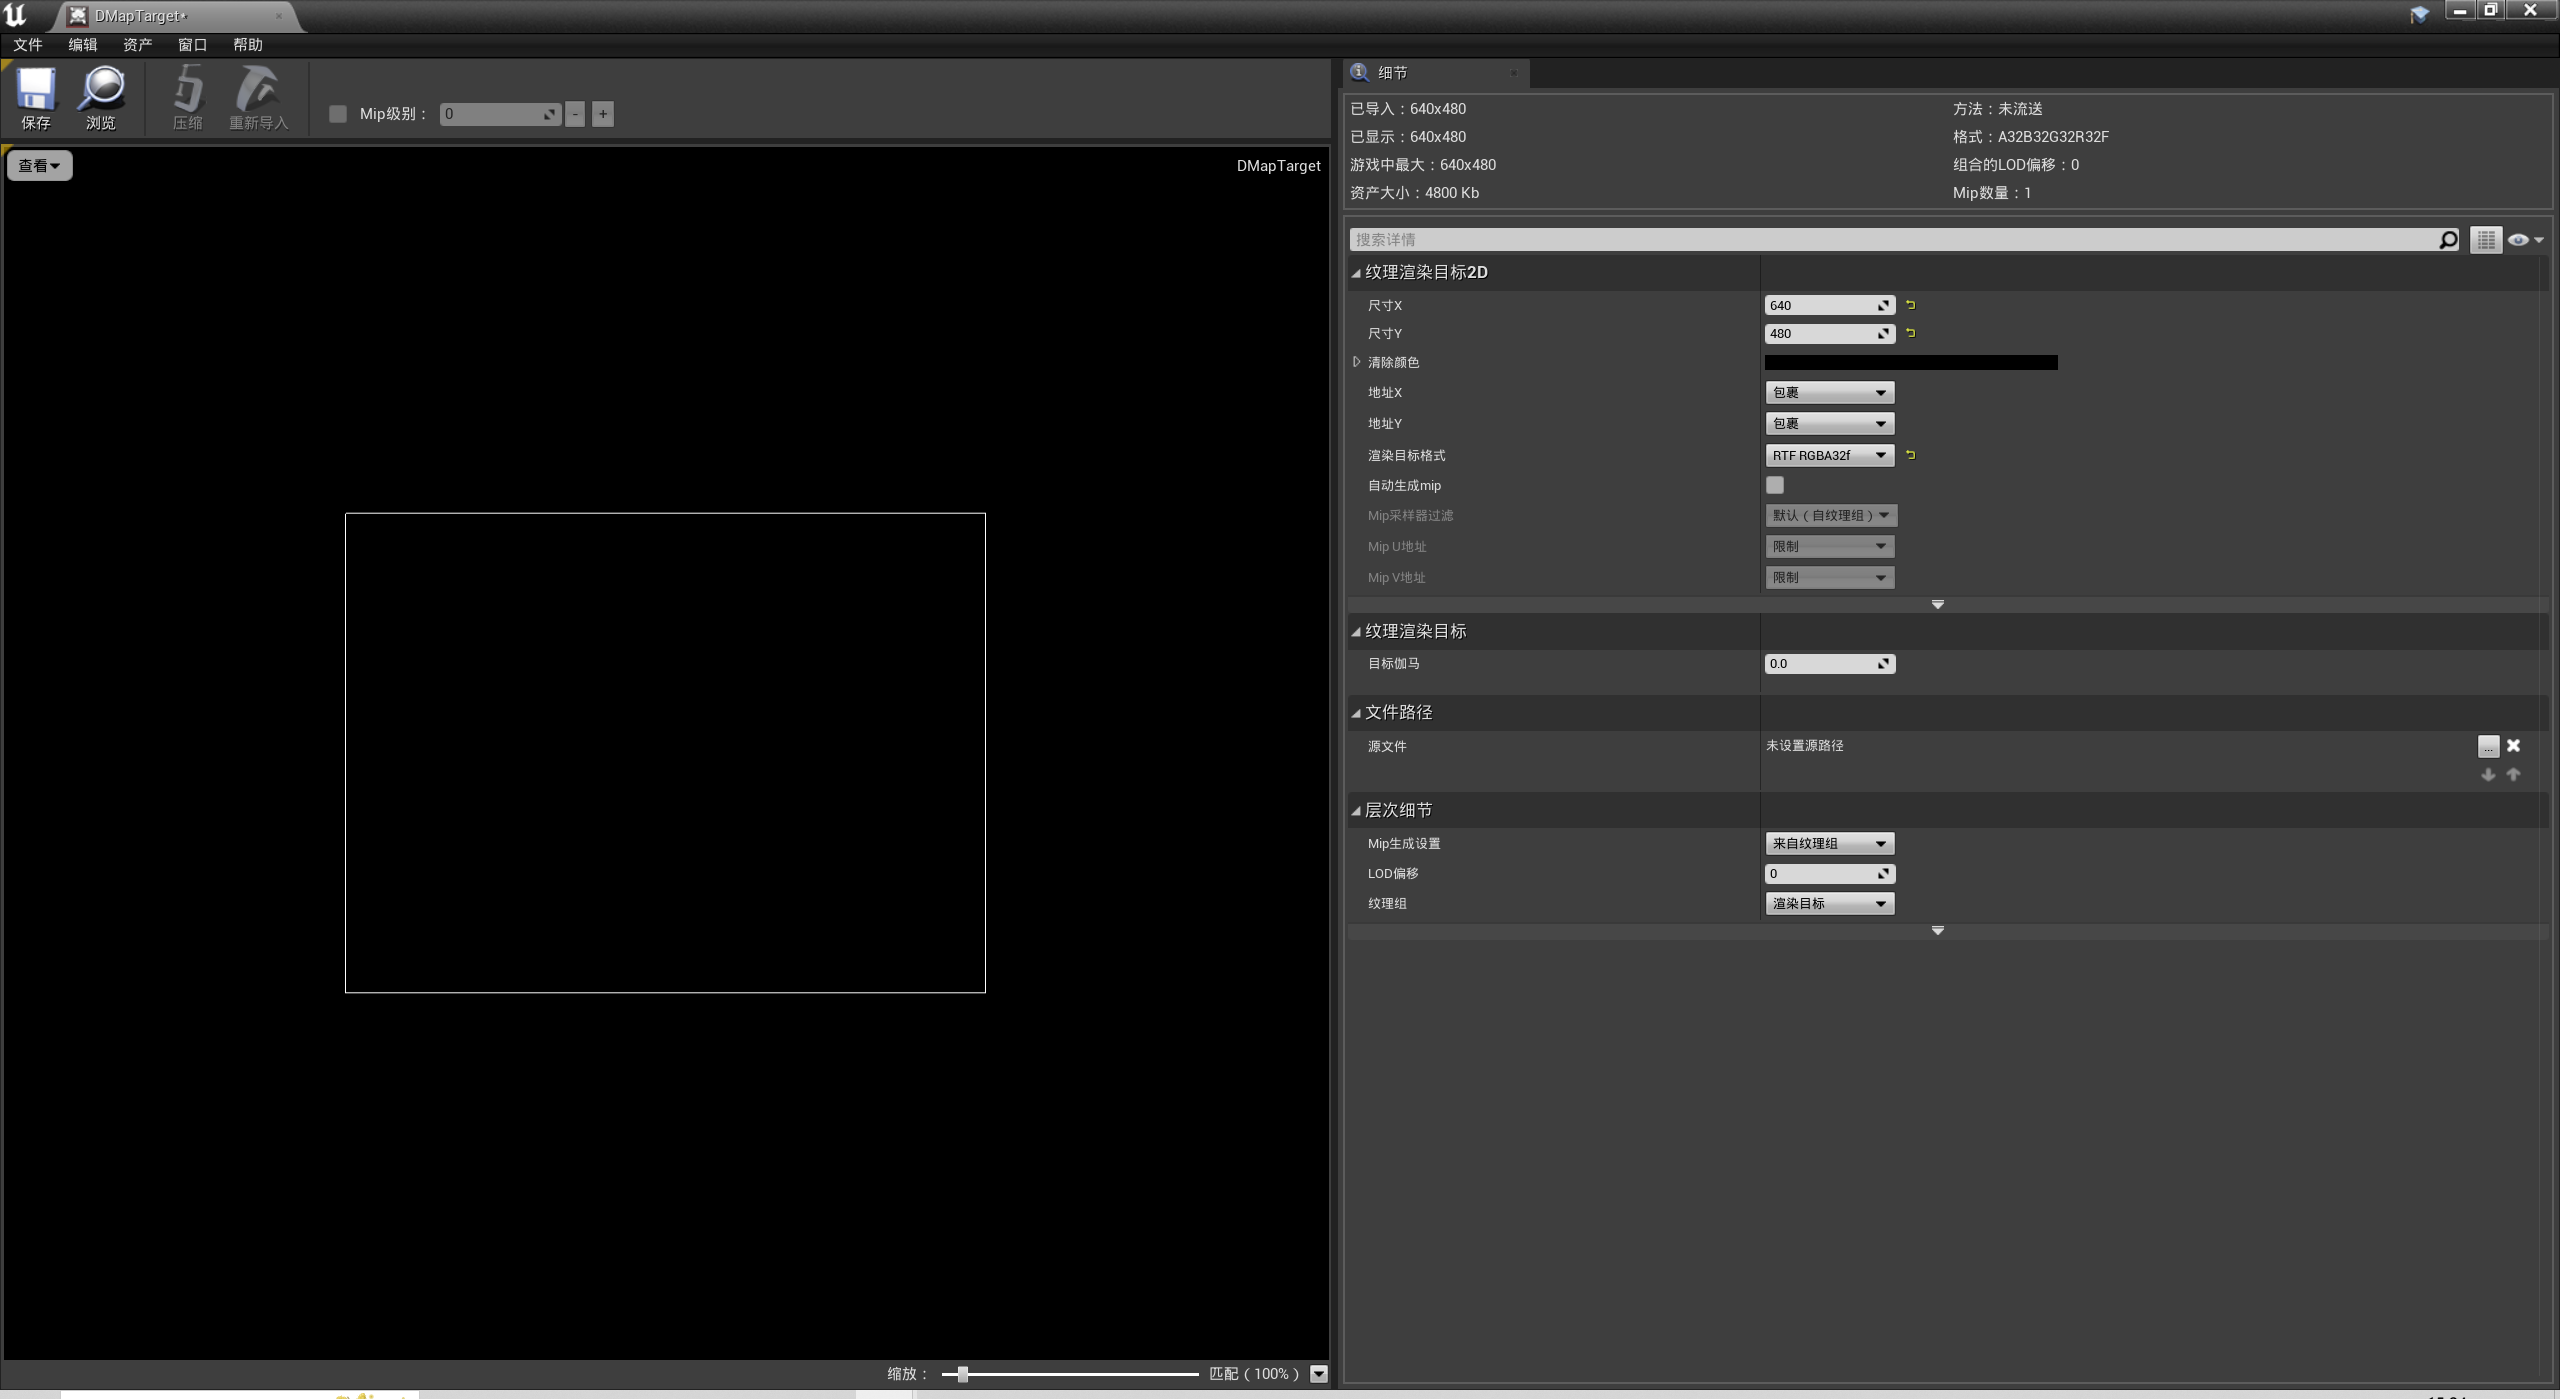
Task: Click the magnifier icon beside search details
Action: point(2446,239)
